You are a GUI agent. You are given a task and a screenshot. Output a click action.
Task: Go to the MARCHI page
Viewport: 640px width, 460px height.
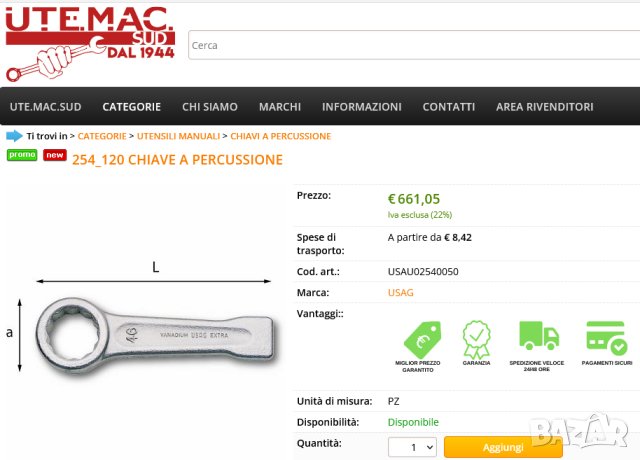click(280, 107)
